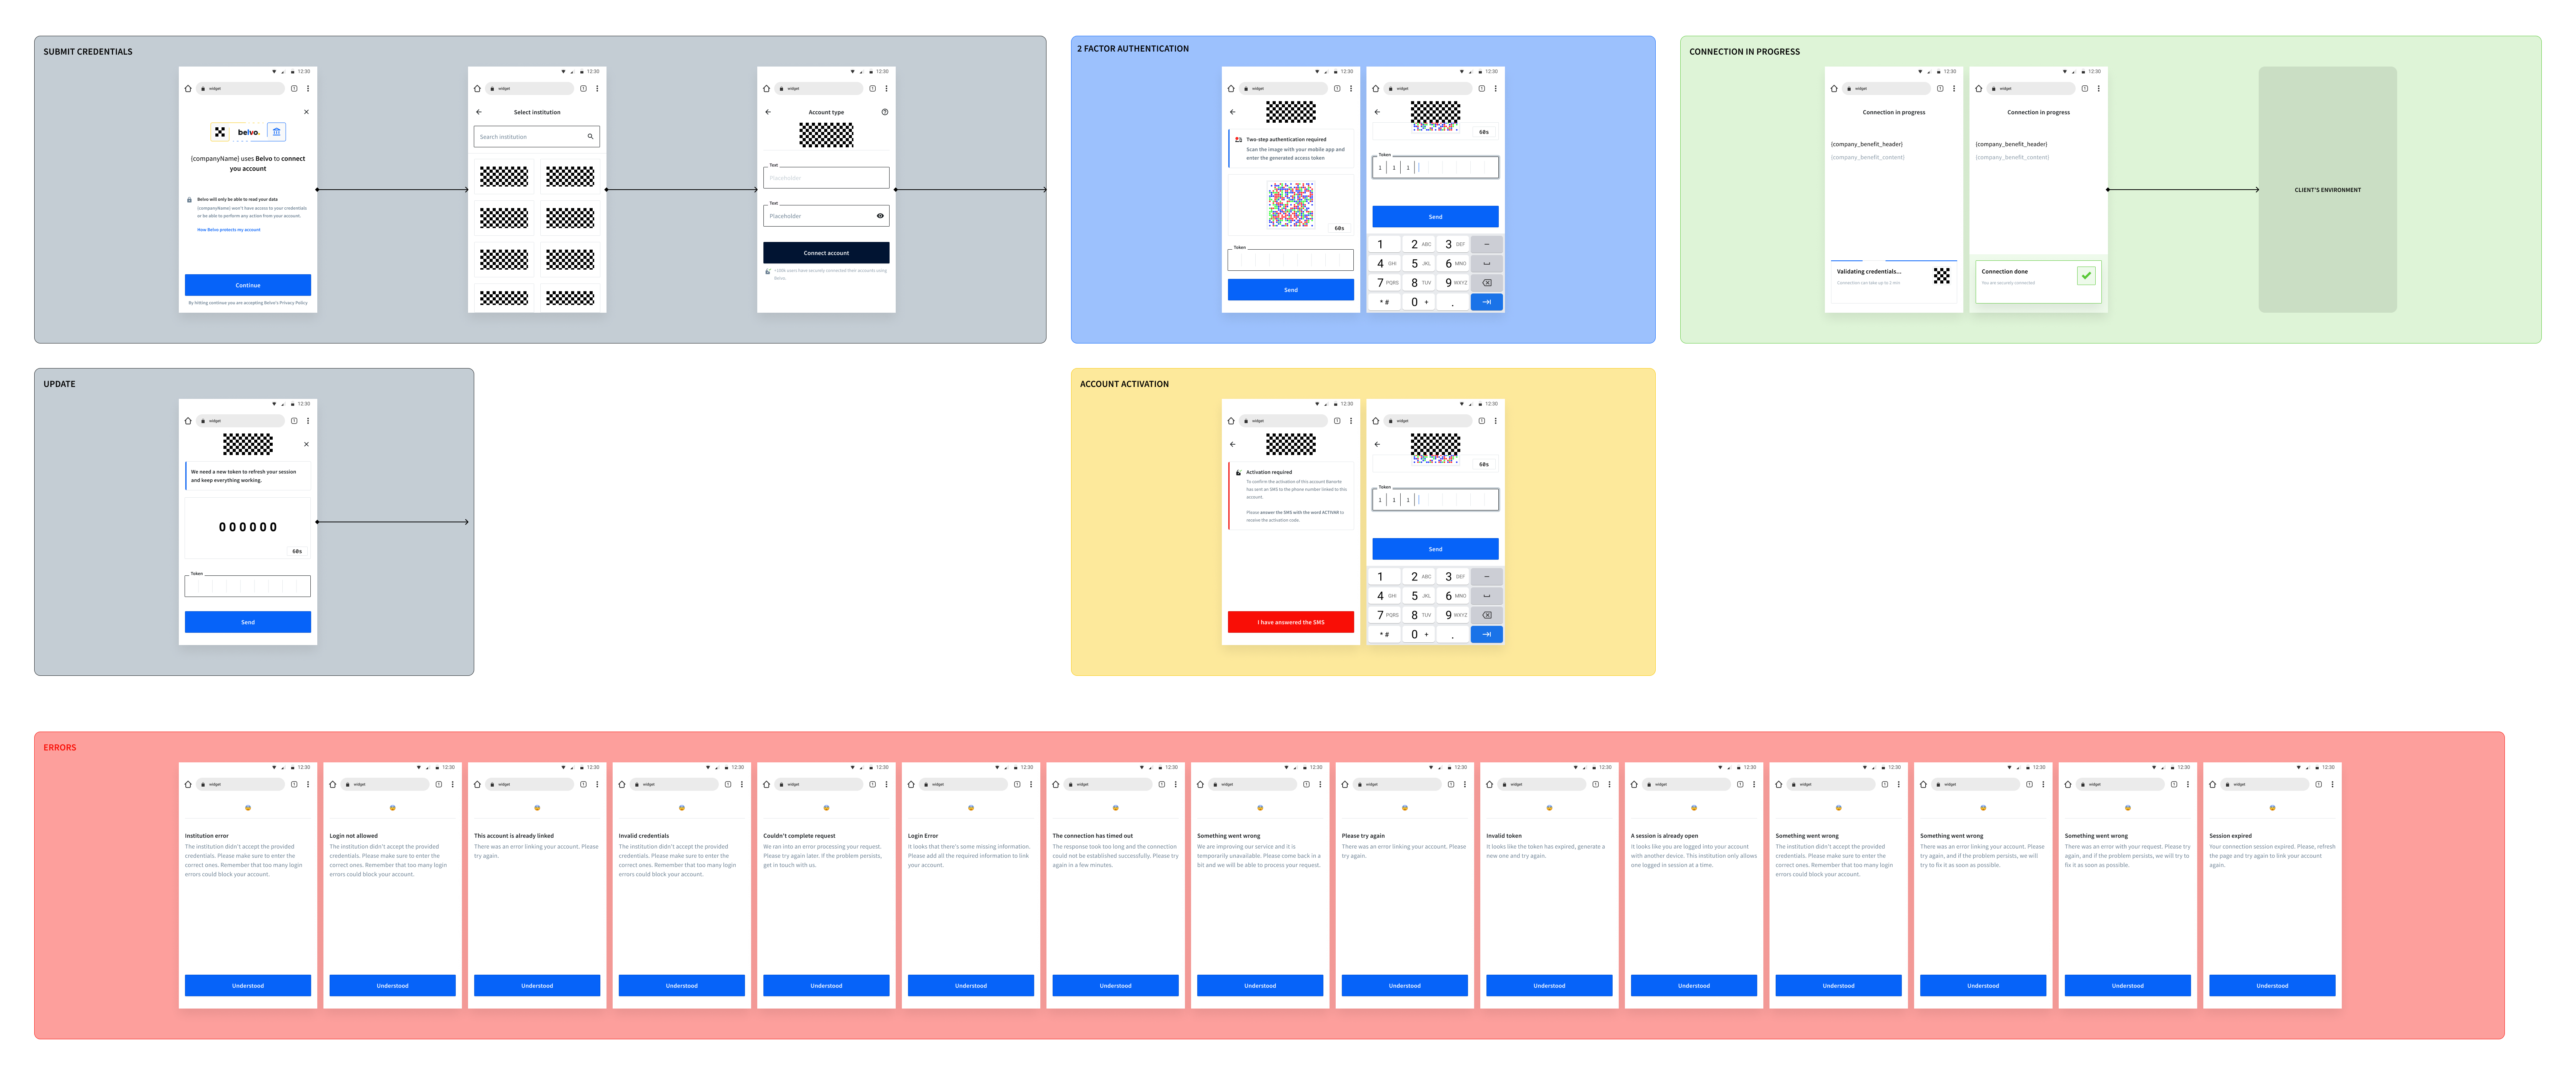Click help icon on Account type screen

coord(884,112)
